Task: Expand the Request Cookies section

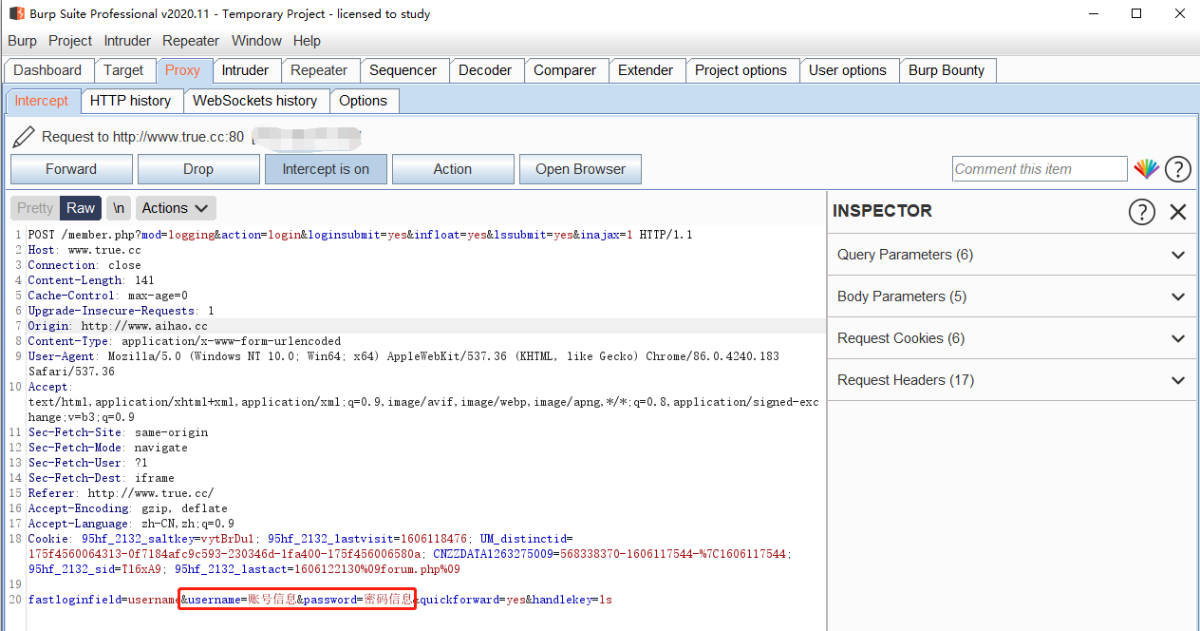Action: tap(1010, 339)
